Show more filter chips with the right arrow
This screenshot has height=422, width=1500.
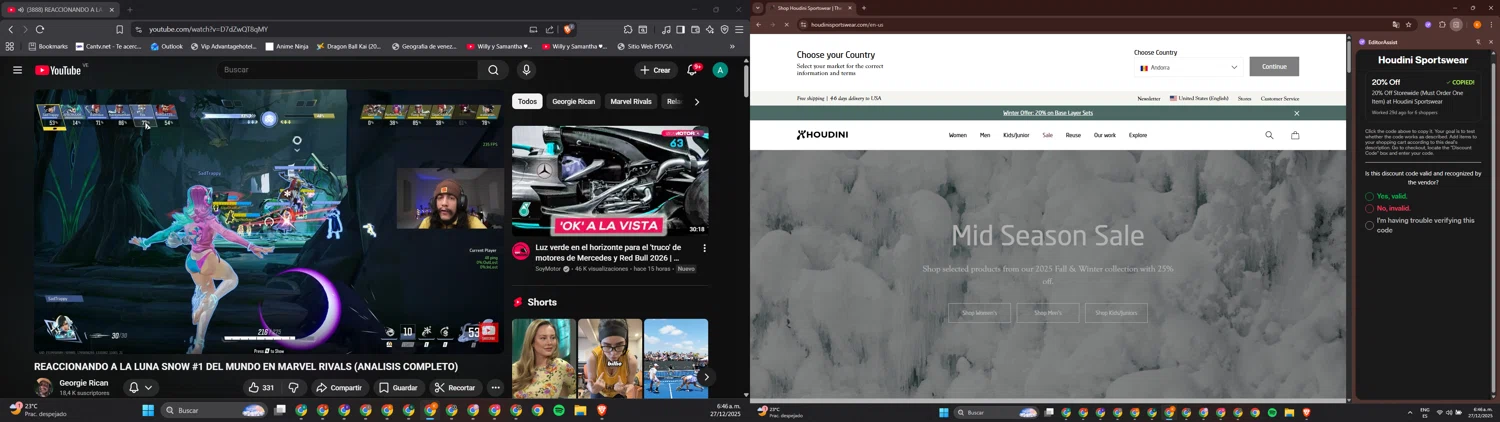(x=697, y=101)
